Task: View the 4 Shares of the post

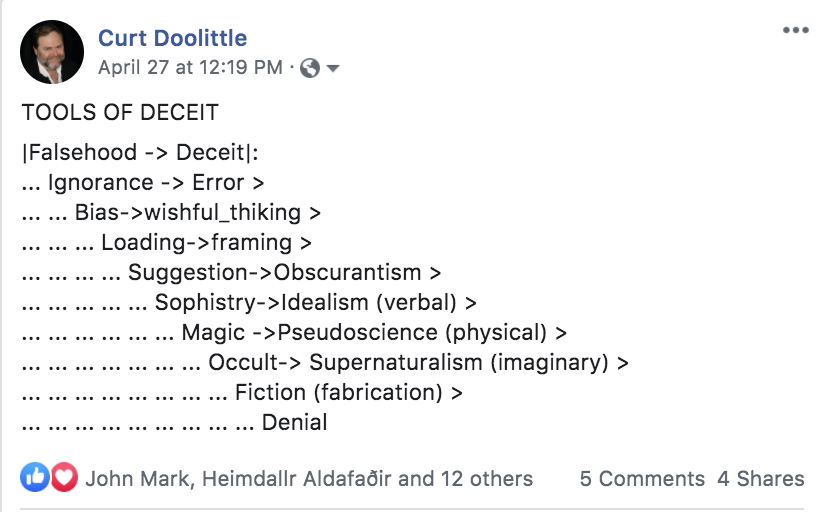Action: tap(760, 479)
